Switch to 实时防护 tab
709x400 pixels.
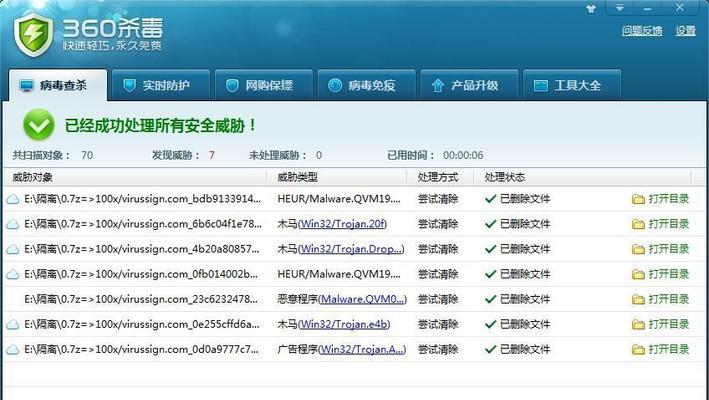pyautogui.click(x=161, y=85)
